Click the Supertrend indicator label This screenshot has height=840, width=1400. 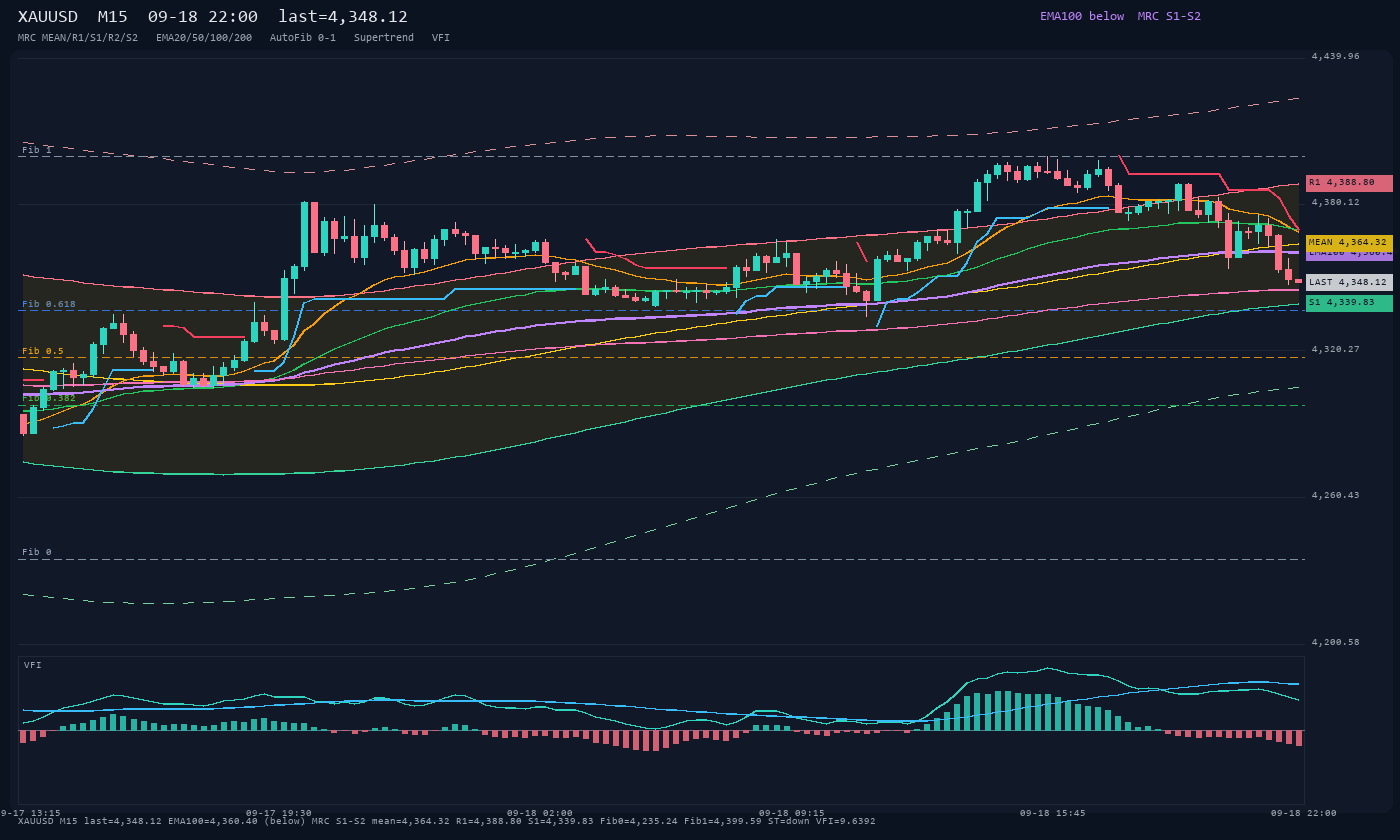point(384,37)
